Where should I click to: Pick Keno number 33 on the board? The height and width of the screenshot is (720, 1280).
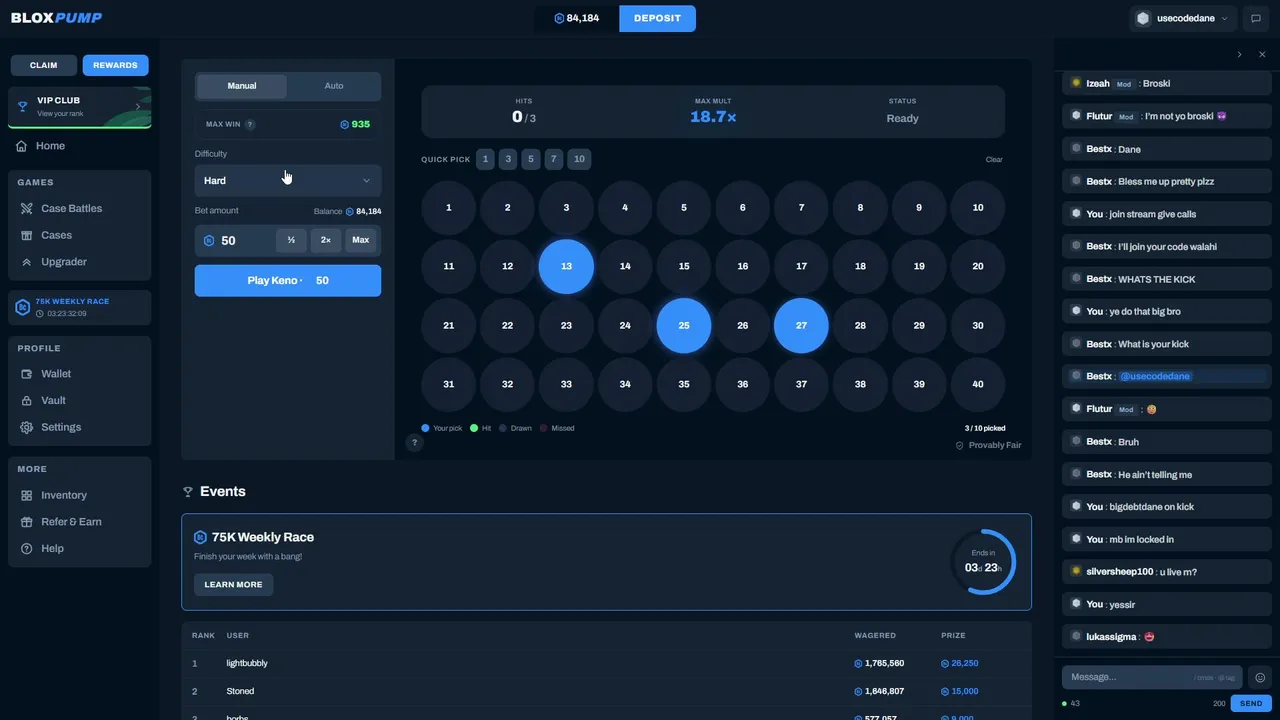point(566,384)
